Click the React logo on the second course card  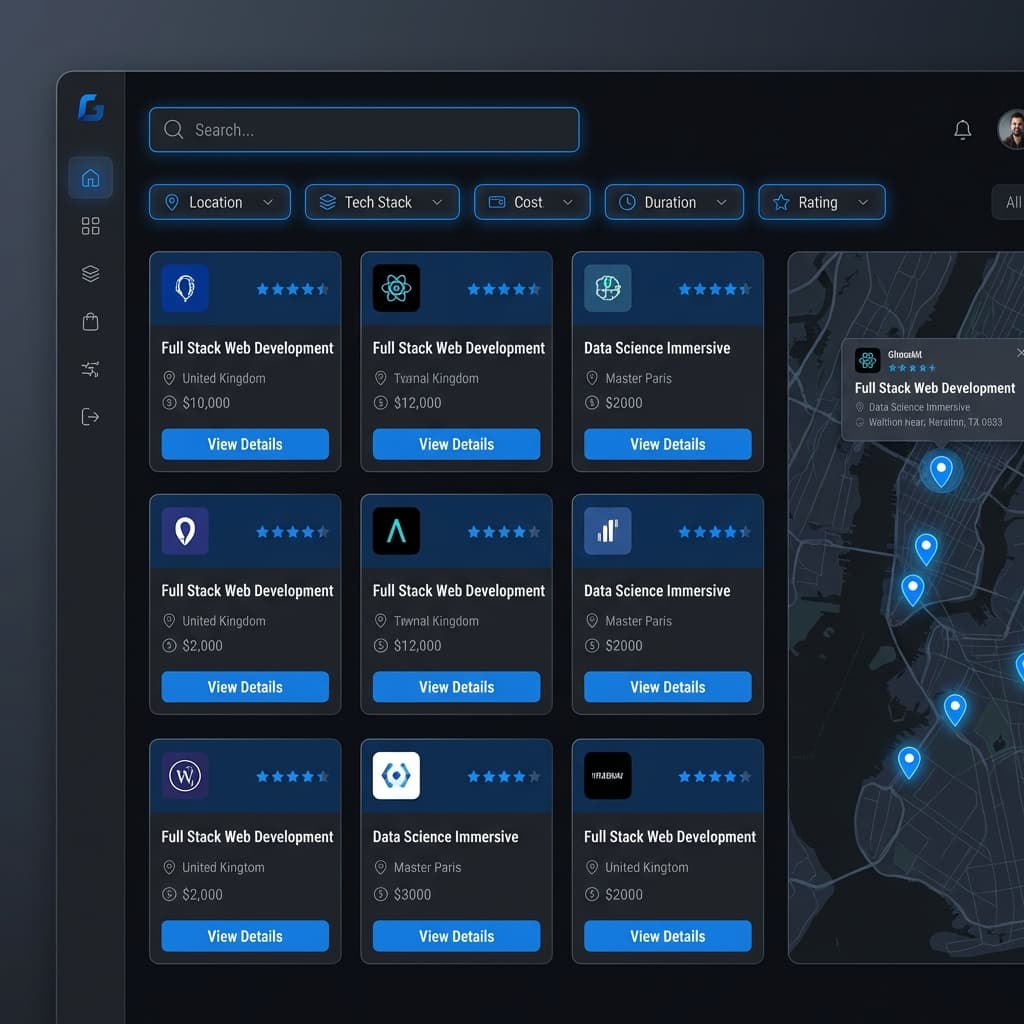(x=396, y=288)
